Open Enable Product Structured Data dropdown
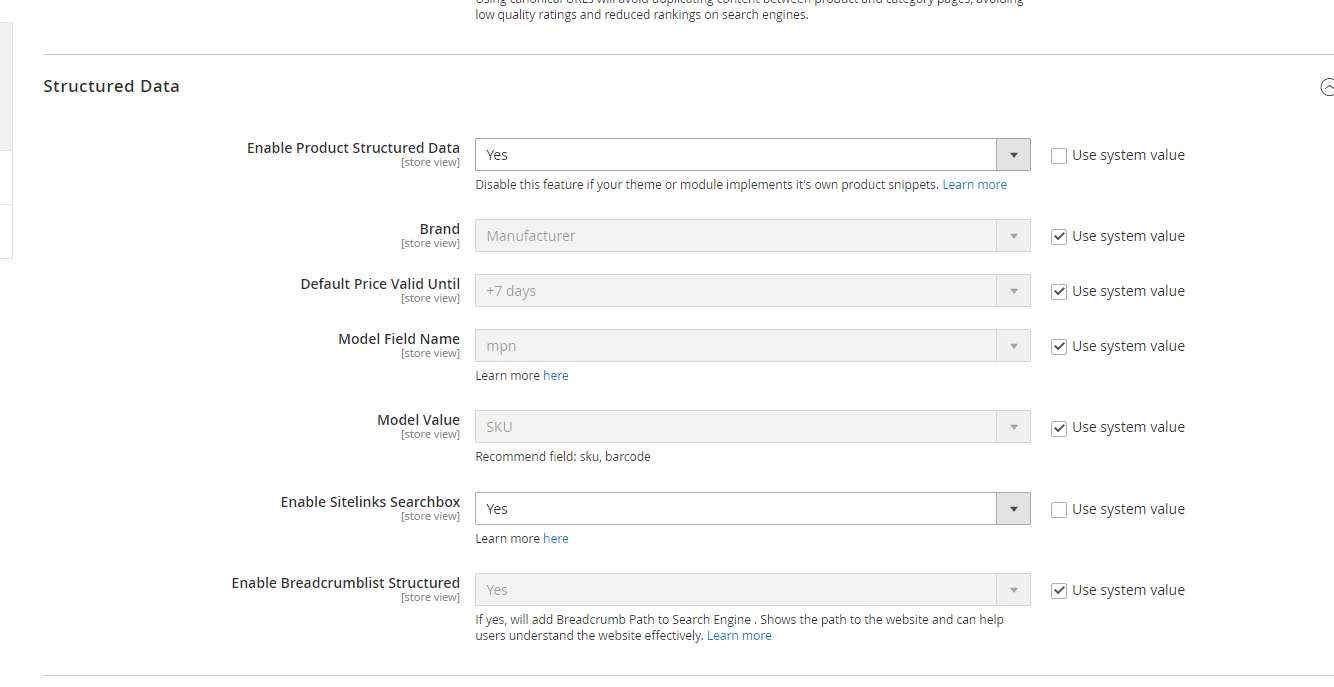 (x=752, y=155)
